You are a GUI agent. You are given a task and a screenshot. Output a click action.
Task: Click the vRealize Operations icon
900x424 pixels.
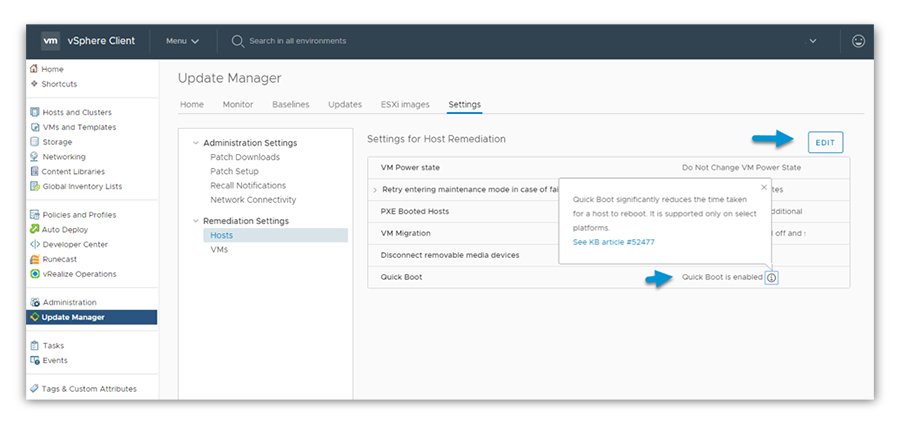34,274
